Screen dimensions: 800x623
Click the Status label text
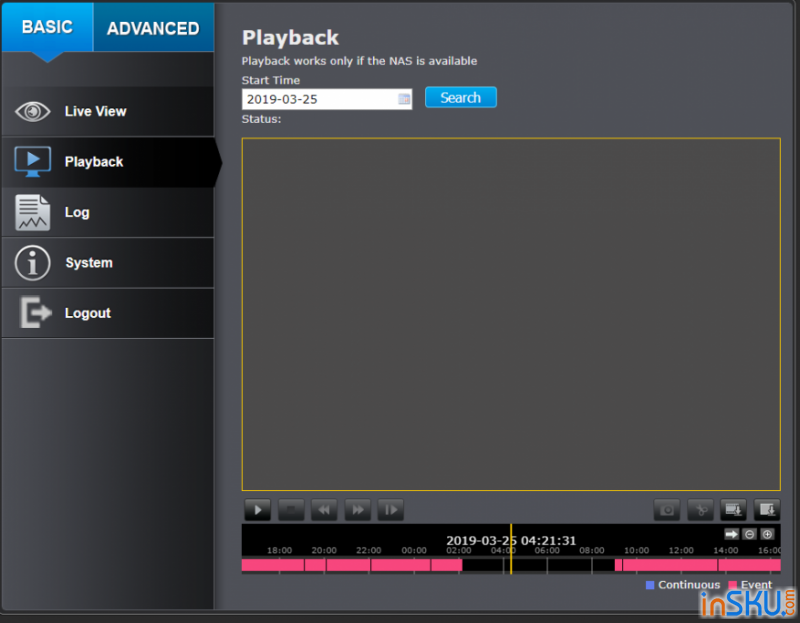click(261, 119)
